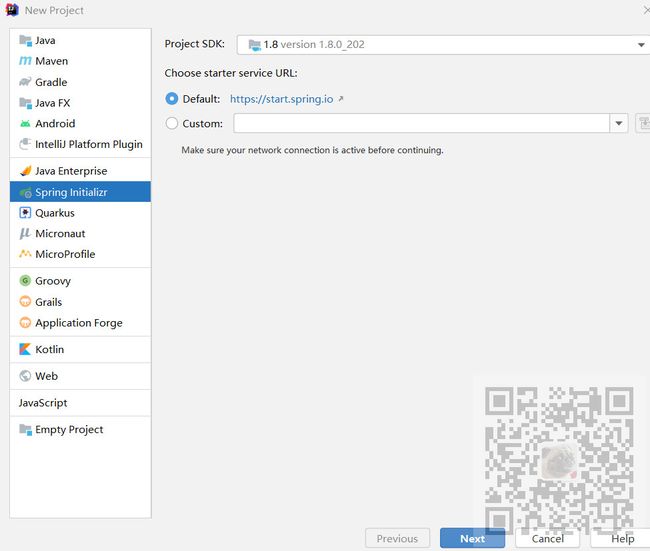Click the Next button
650x551 pixels.
pos(472,539)
